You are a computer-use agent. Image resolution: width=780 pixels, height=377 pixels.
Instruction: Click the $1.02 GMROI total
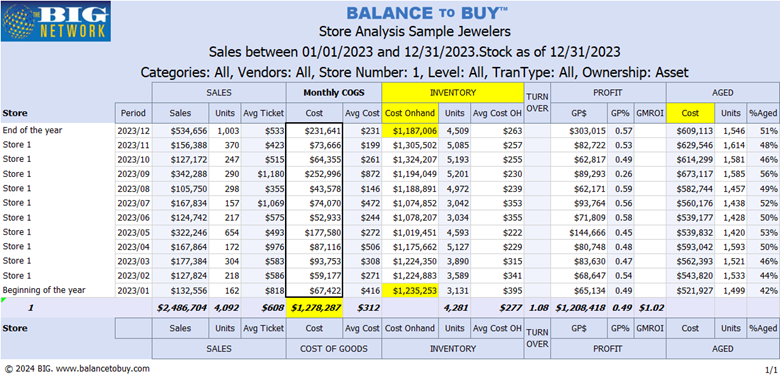tap(651, 308)
